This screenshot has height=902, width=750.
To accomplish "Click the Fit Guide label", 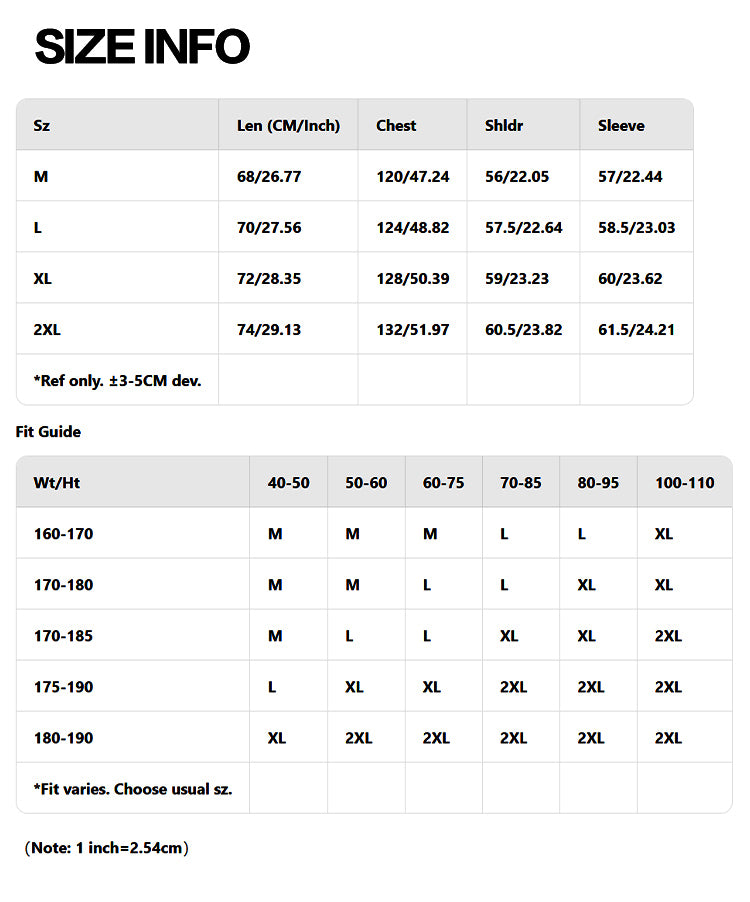I will click(x=48, y=432).
